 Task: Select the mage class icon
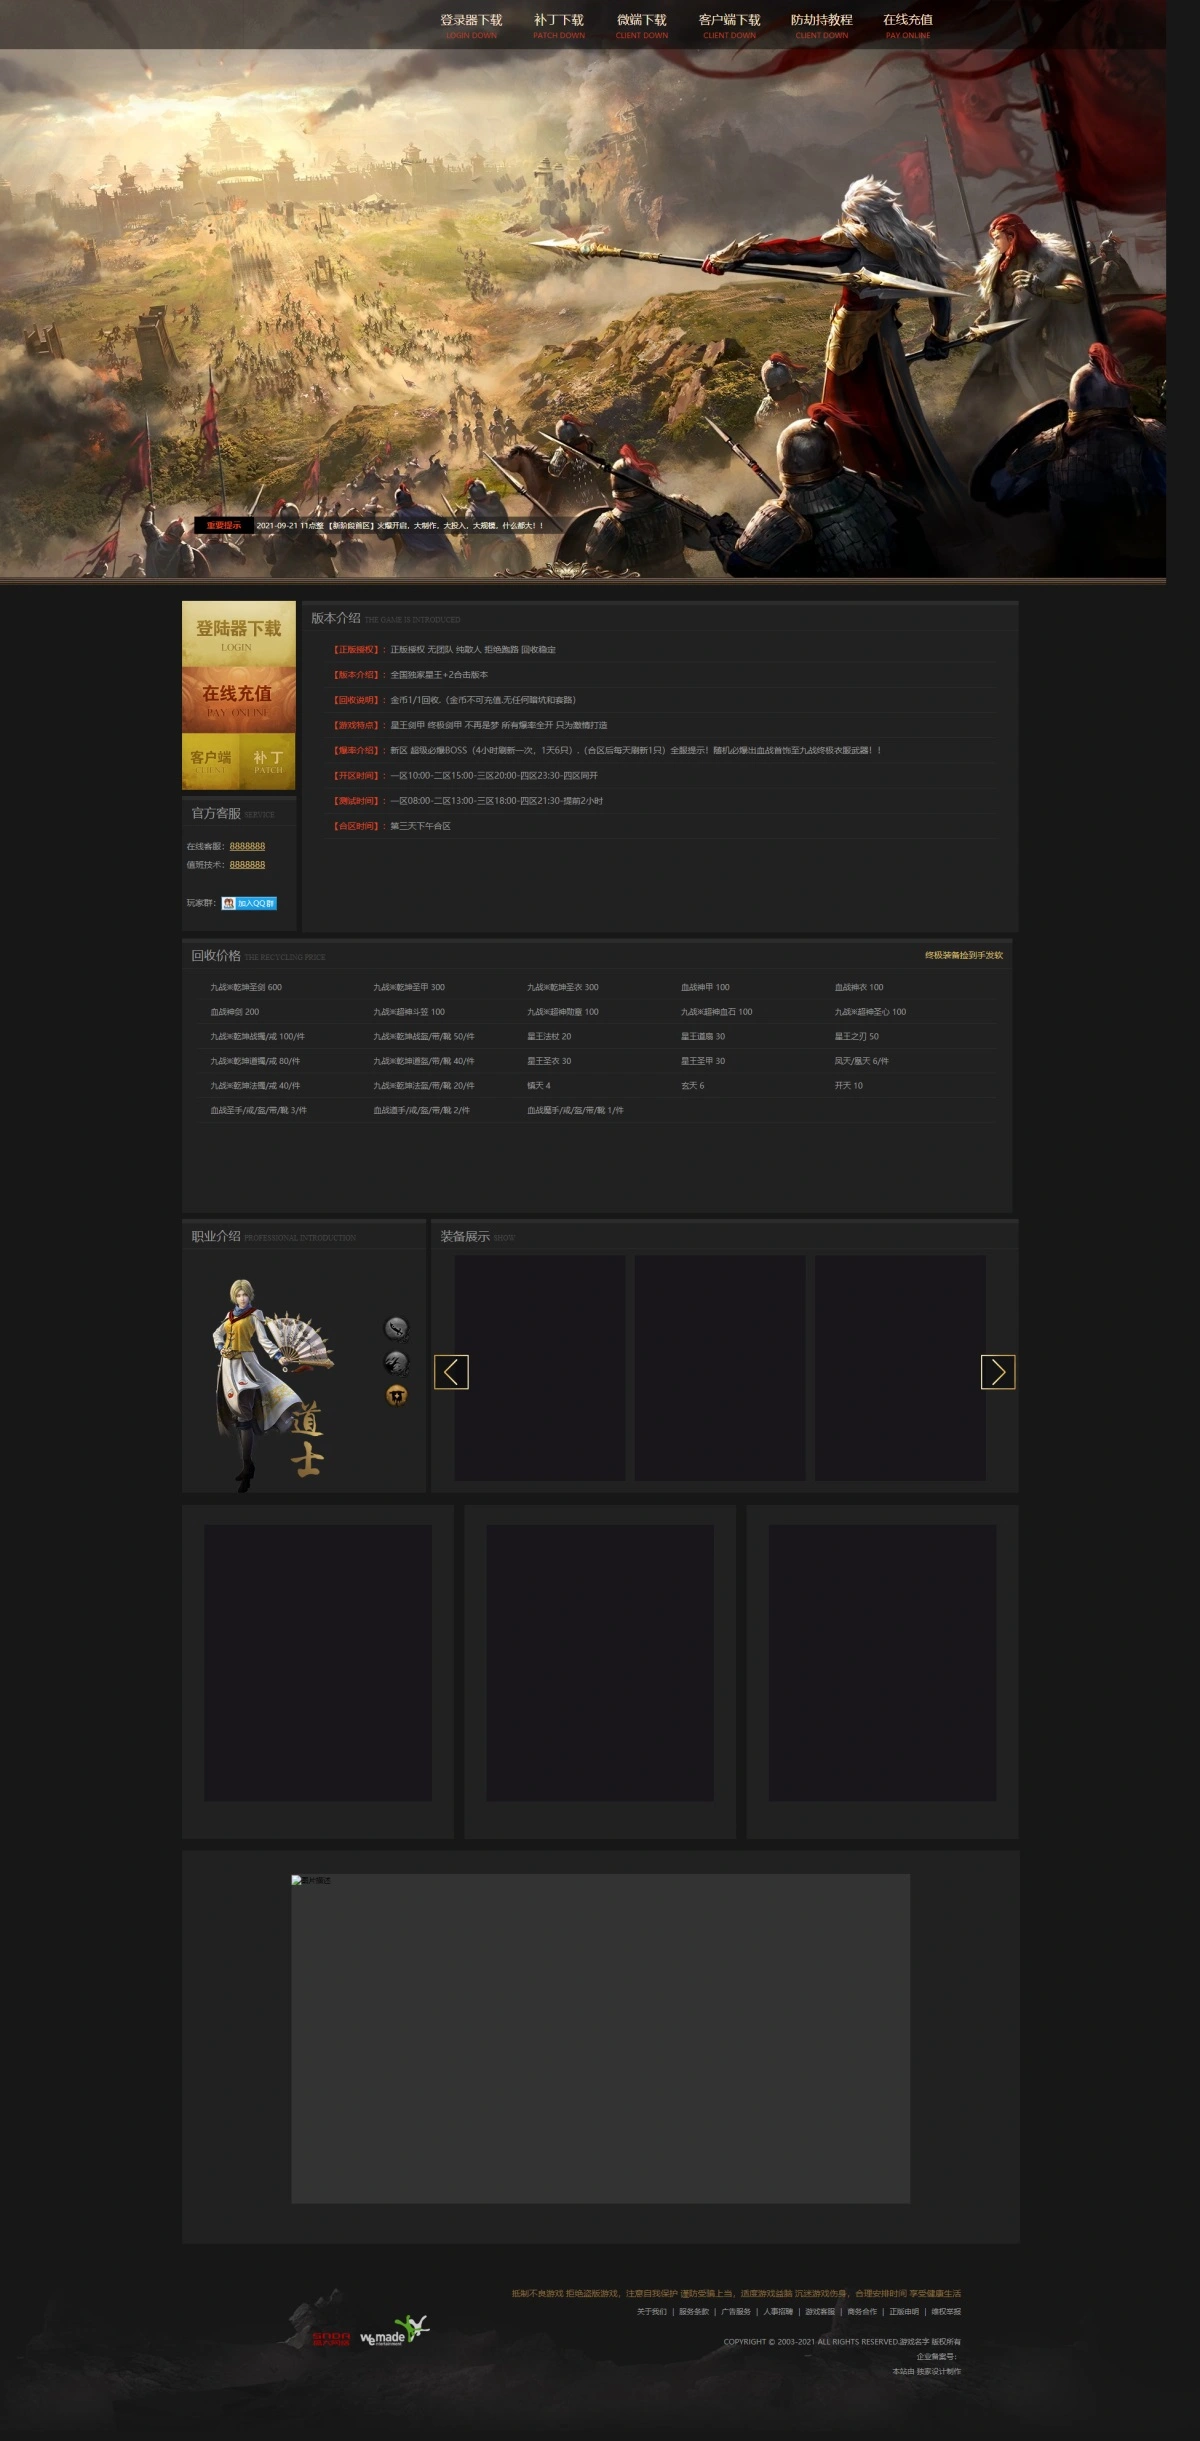click(396, 1362)
